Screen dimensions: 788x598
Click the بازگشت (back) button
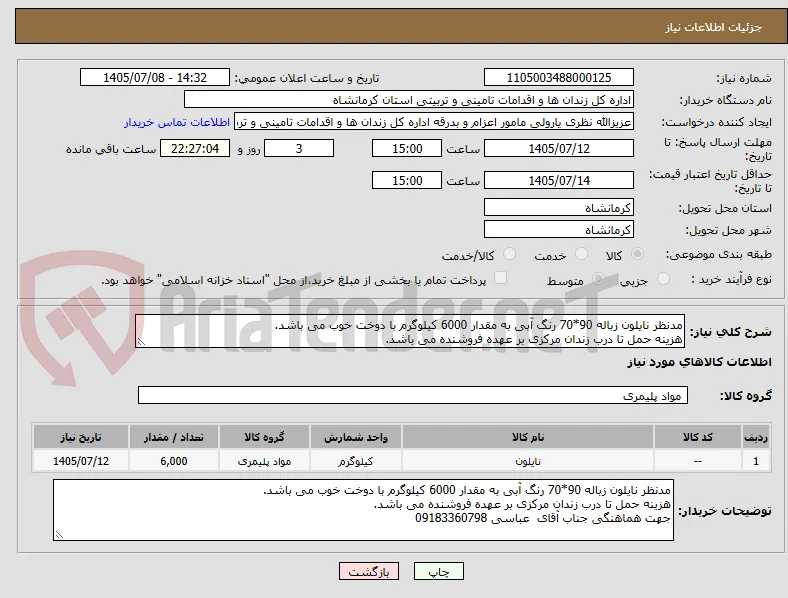click(369, 571)
